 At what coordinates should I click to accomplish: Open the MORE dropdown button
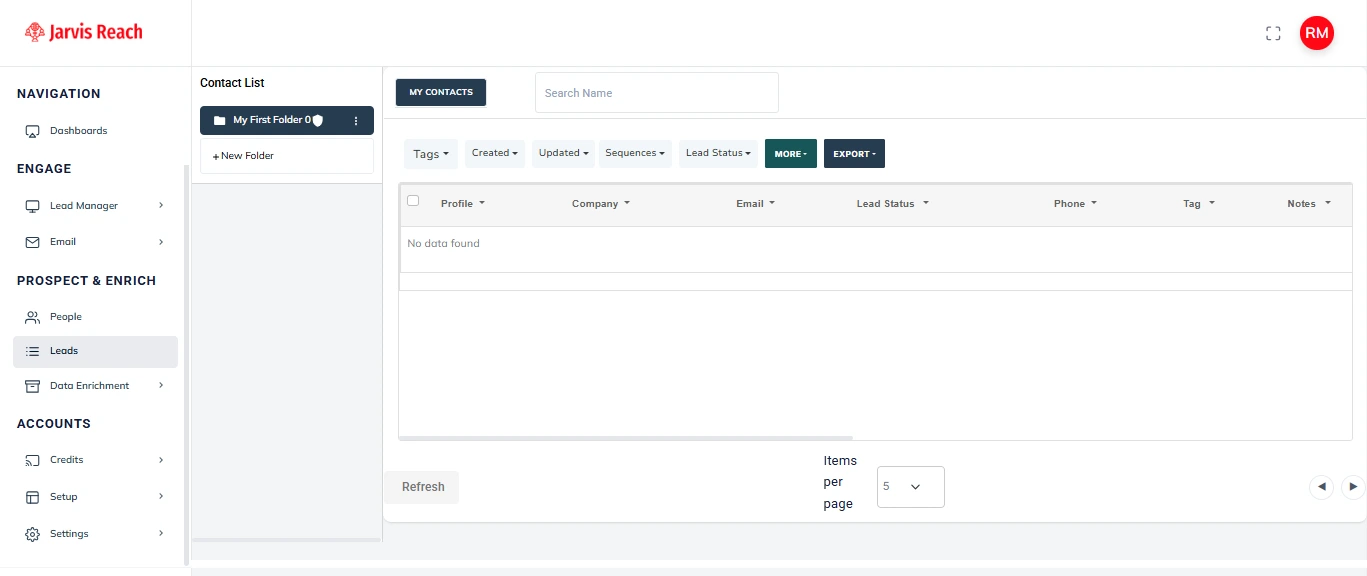tap(791, 154)
